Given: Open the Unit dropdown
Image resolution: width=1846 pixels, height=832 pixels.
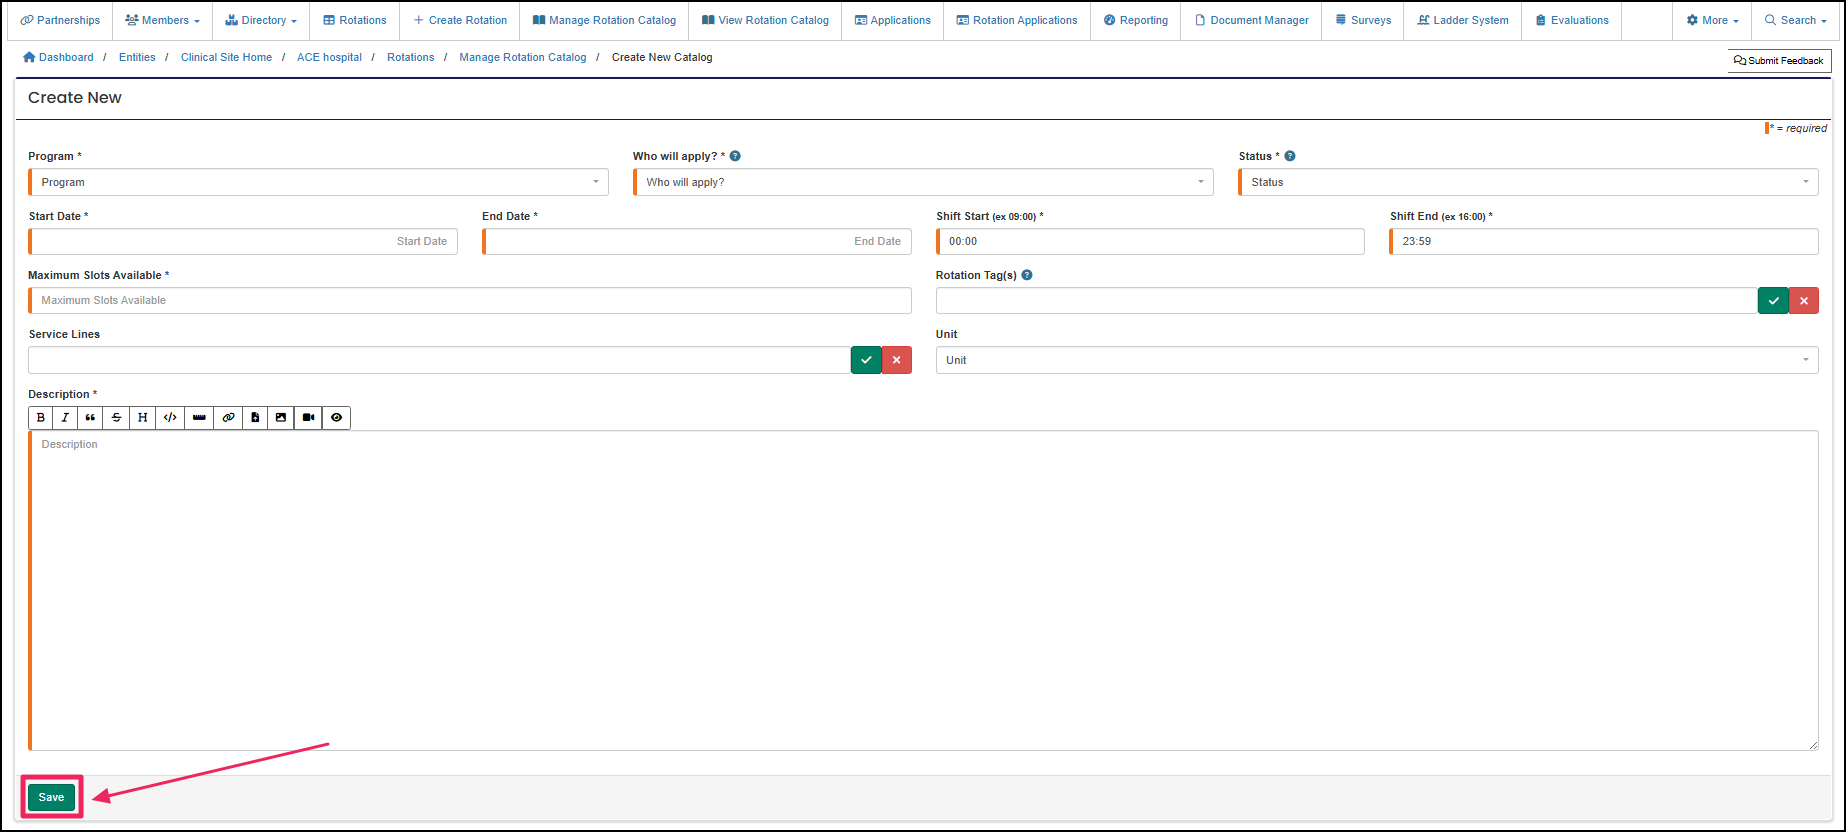Looking at the screenshot, I should (1377, 360).
